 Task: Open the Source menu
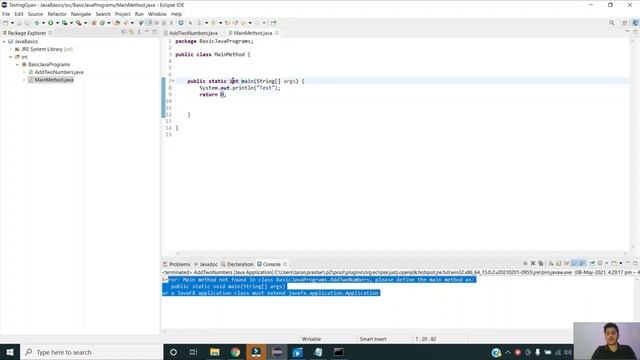click(35, 14)
